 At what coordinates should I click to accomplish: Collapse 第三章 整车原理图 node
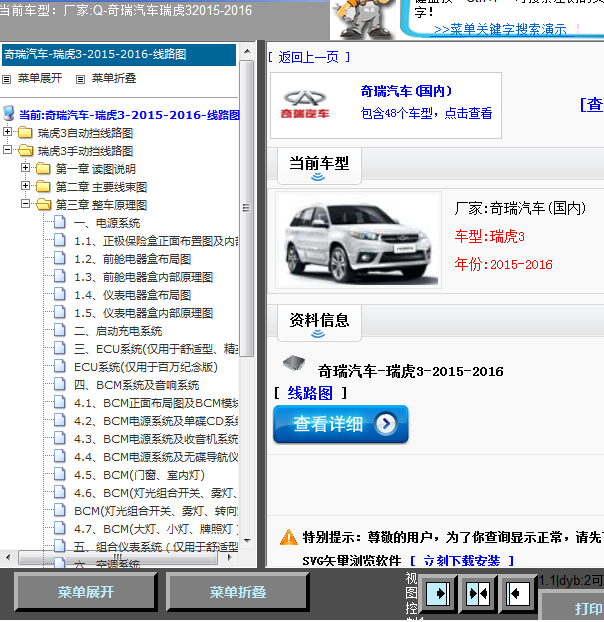click(25, 203)
